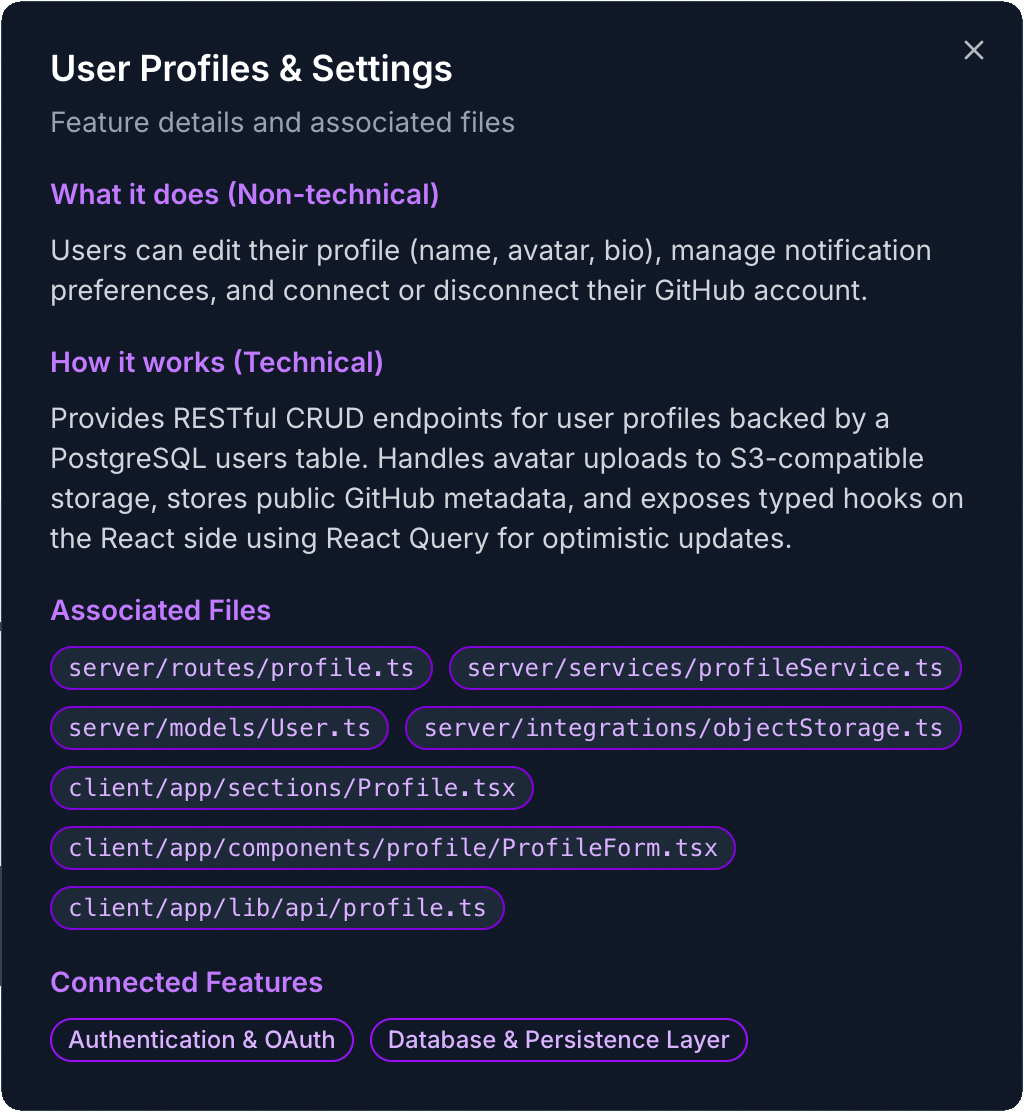
Task: Click the feature details subtitle text
Action: [x=282, y=122]
